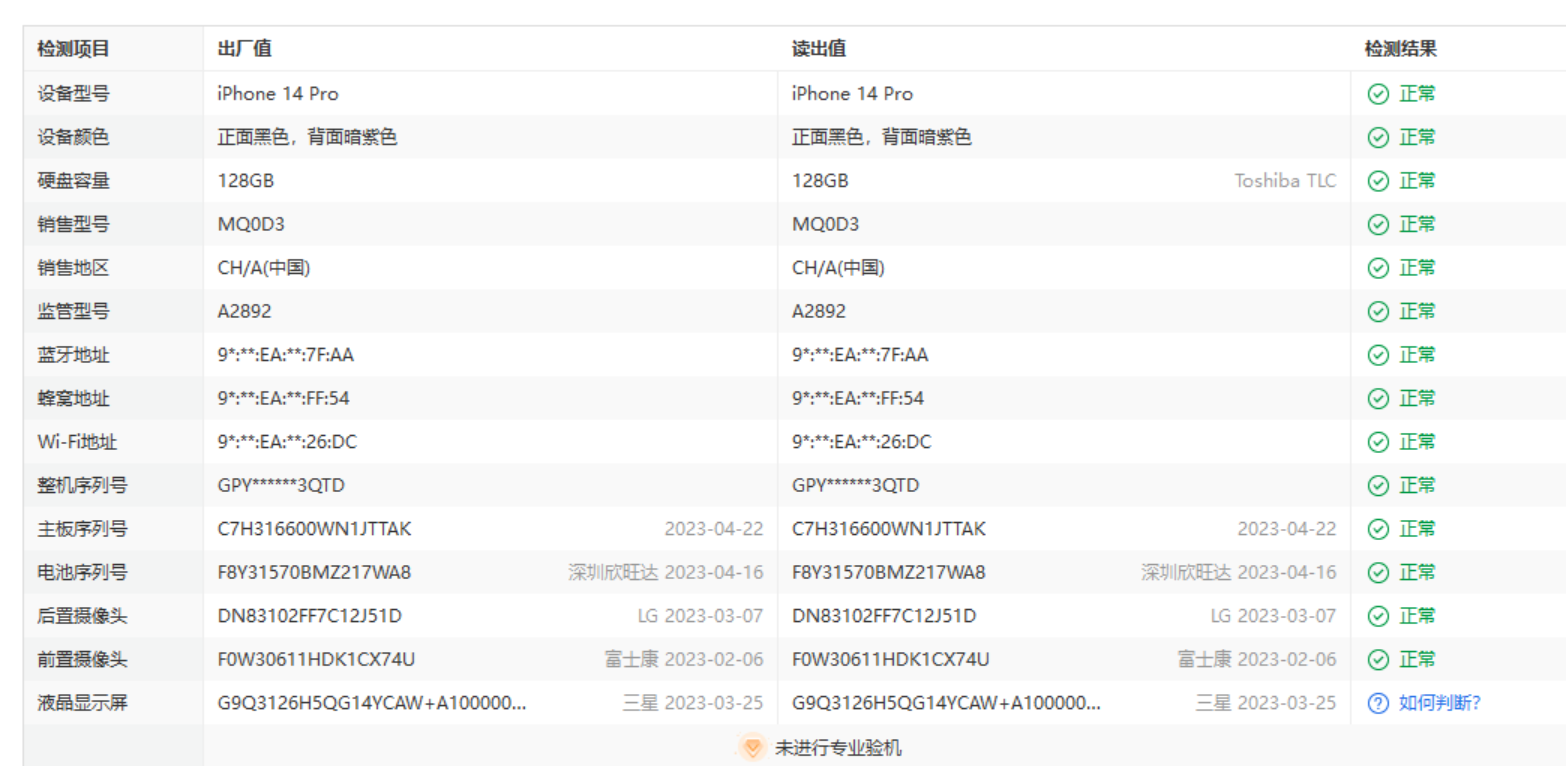Click the green check icon in 销售地区 row
Viewport: 1566px width, 766px height.
pyautogui.click(x=1378, y=268)
